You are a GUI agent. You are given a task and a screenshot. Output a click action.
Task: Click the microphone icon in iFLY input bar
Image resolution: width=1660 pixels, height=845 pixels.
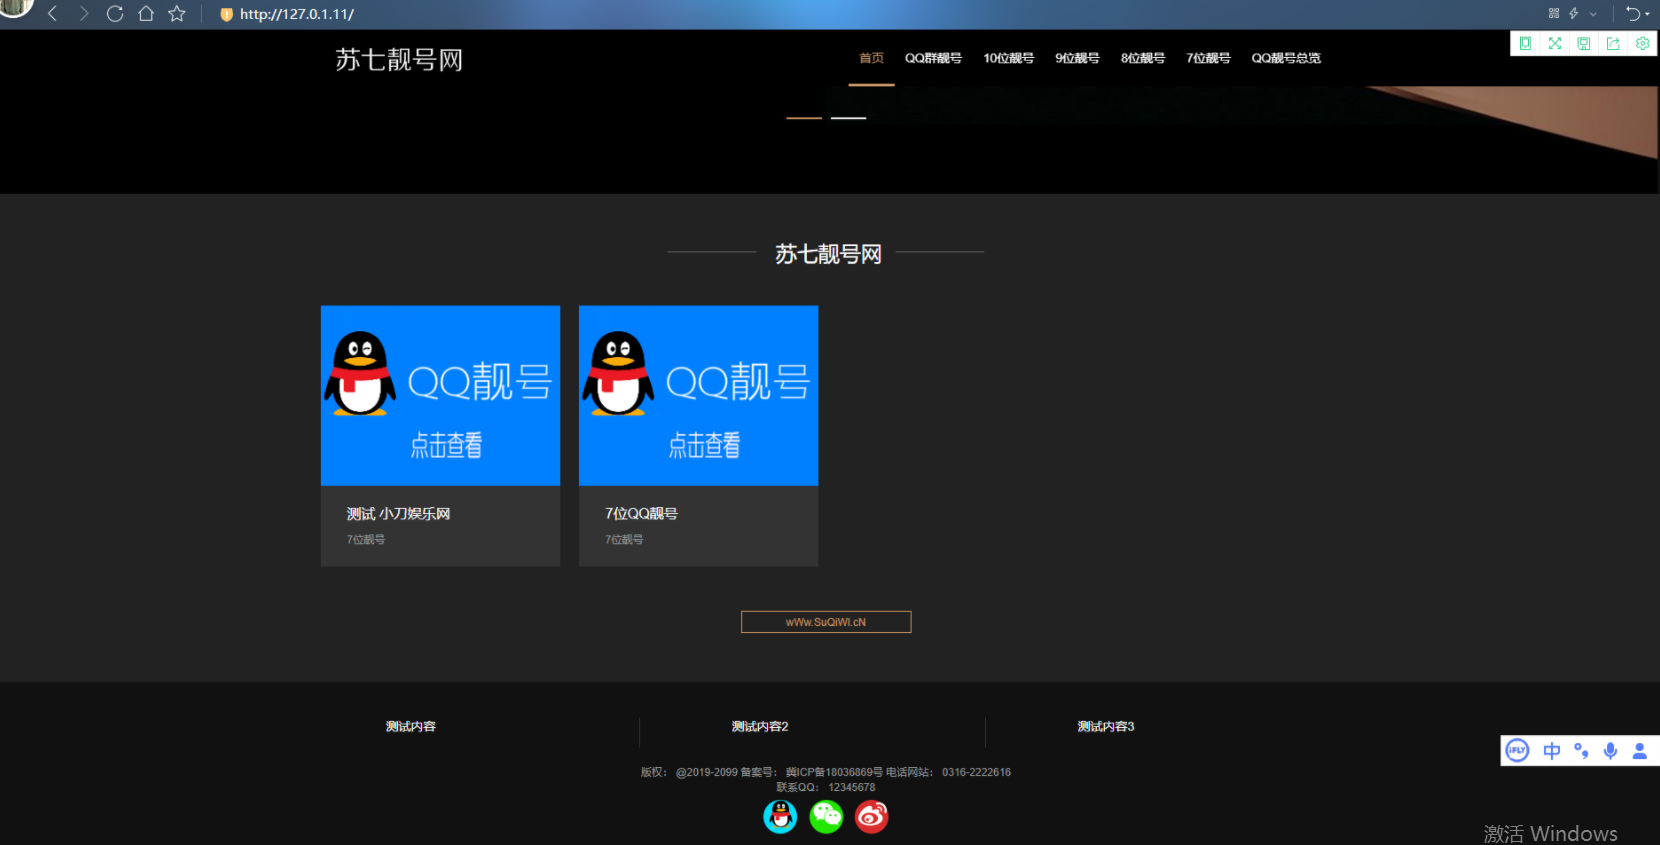coord(1610,751)
